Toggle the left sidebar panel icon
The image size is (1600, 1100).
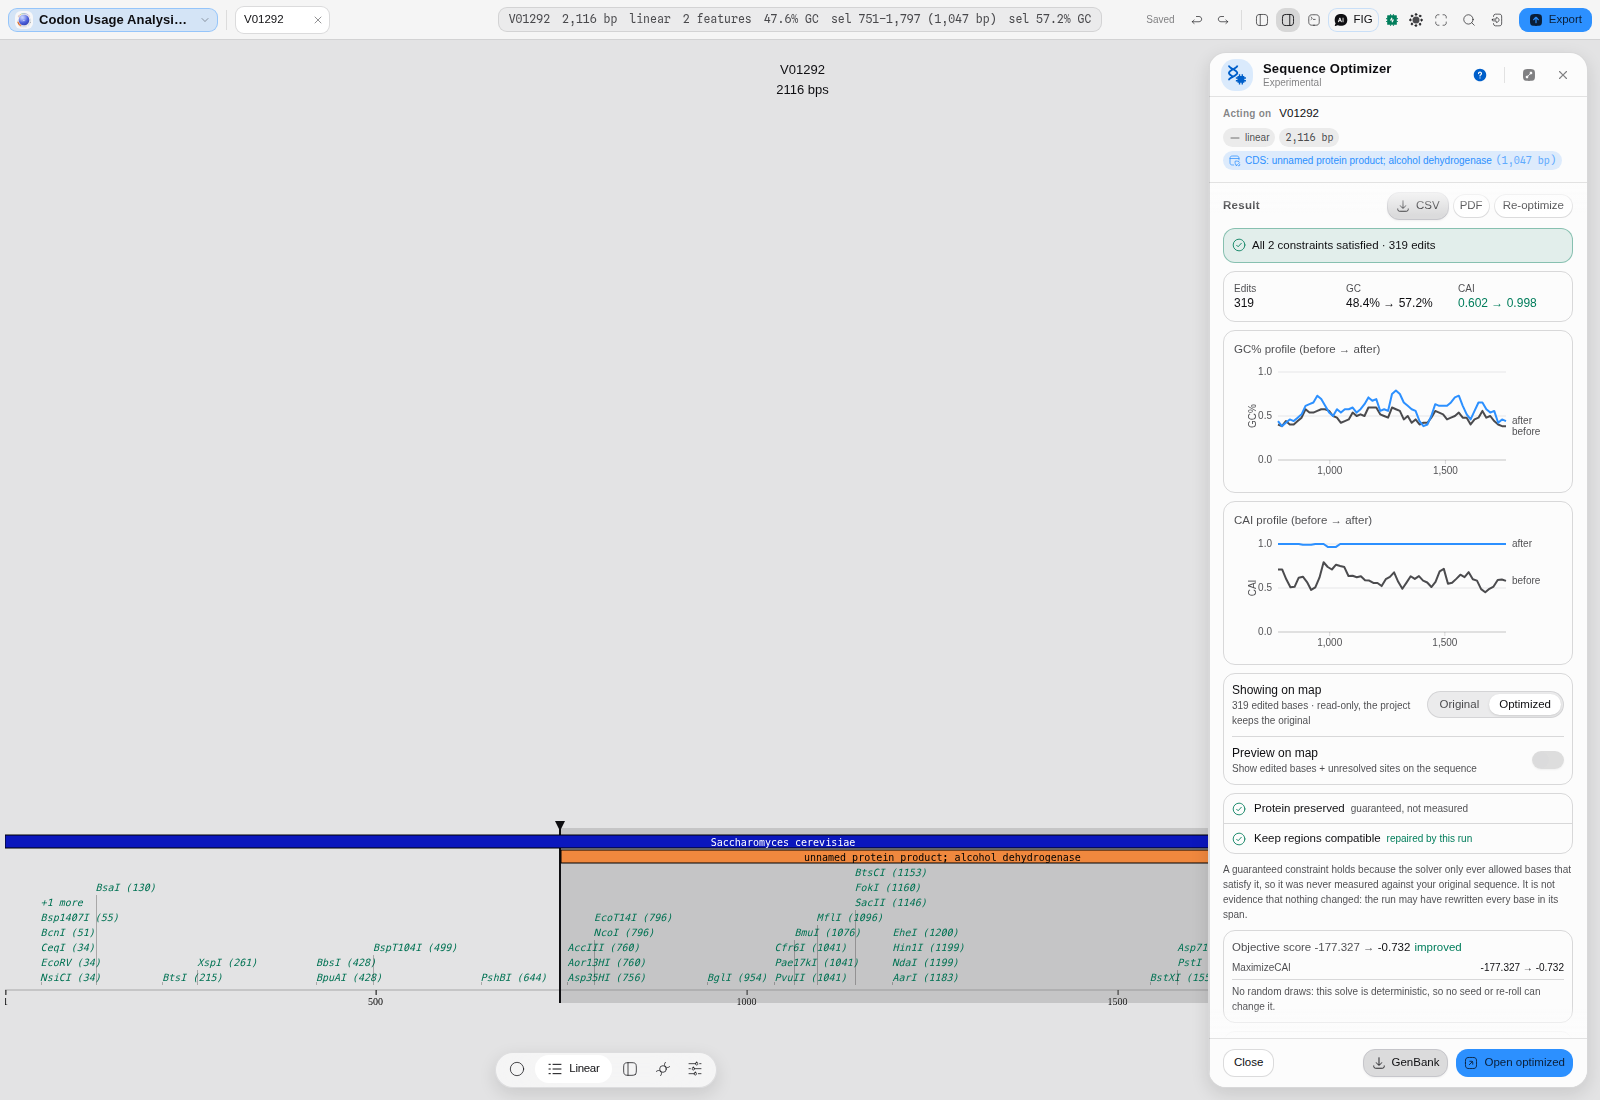pos(1262,20)
